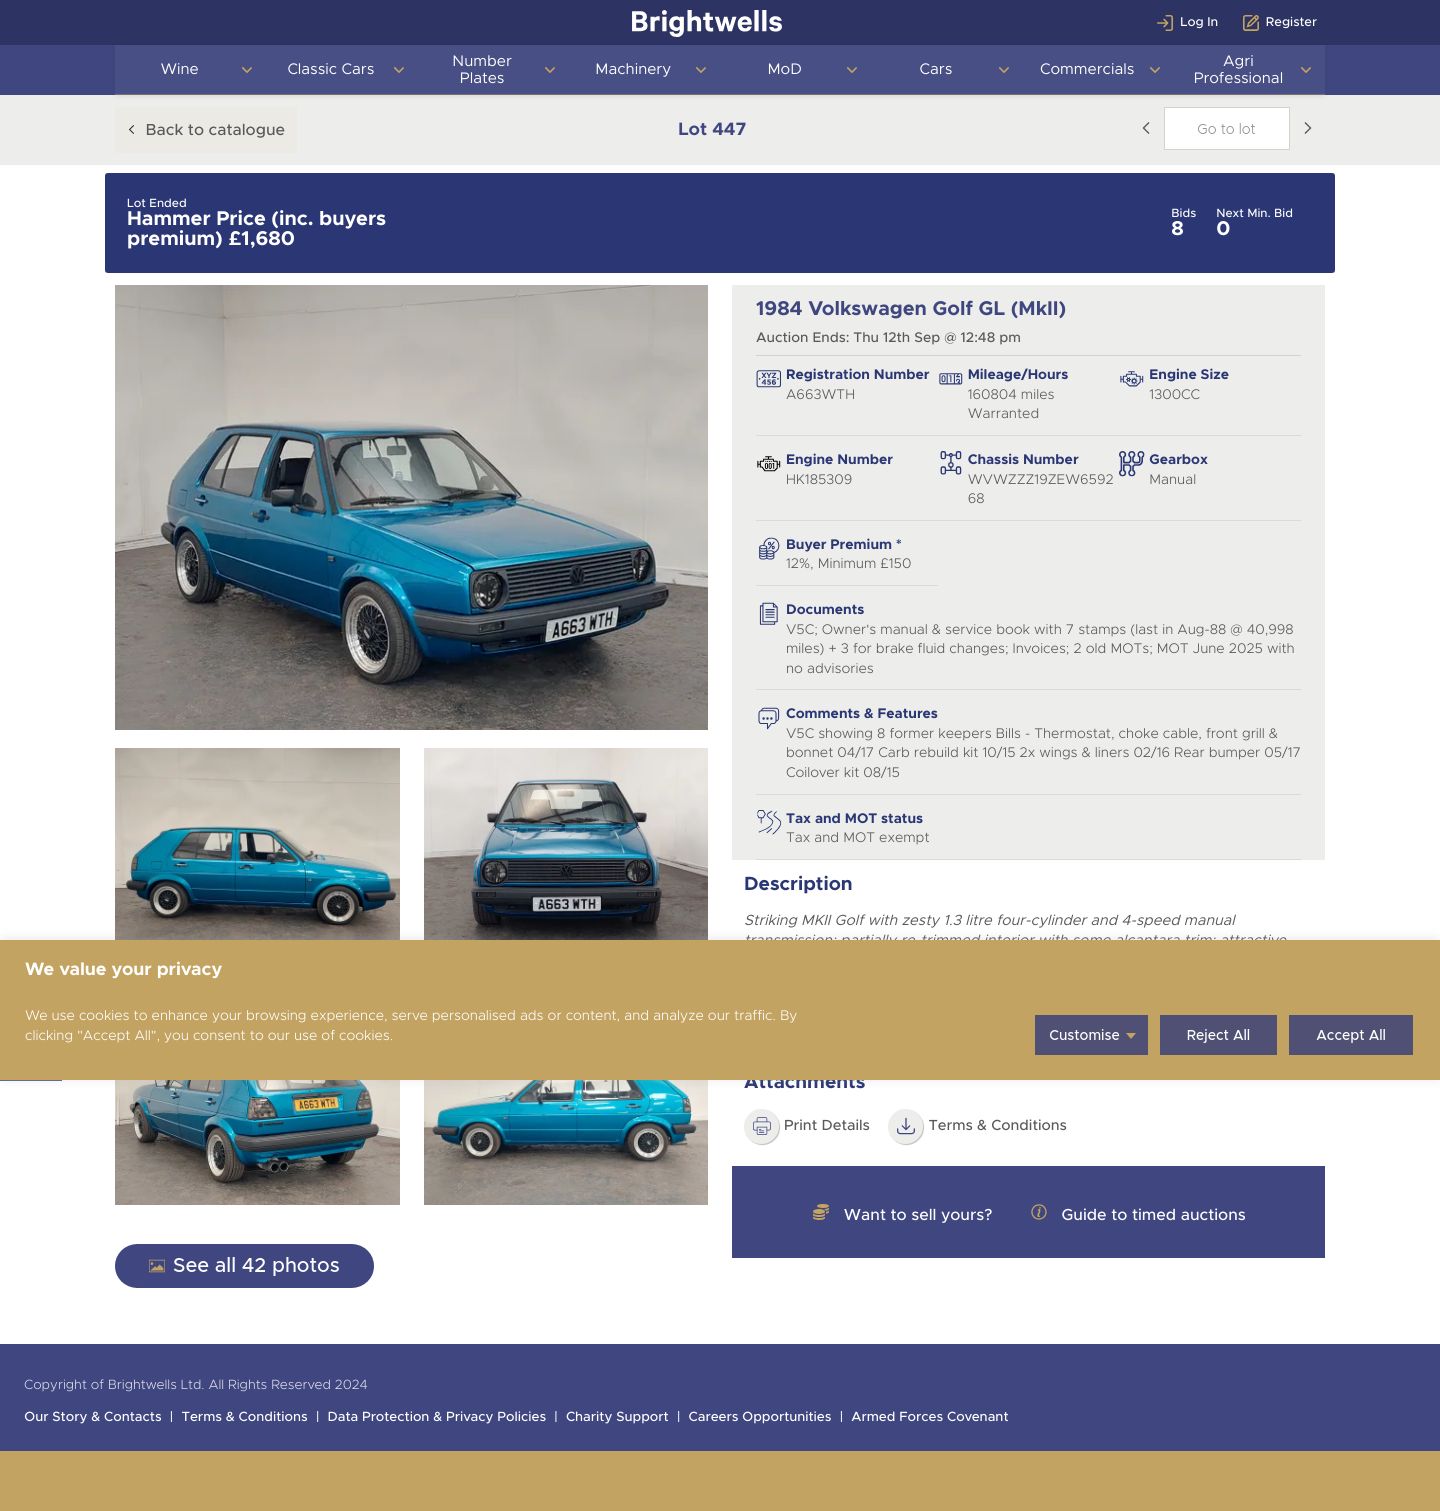This screenshot has height=1511, width=1440.
Task: Open Careers Opportunities footer link
Action: pyautogui.click(x=760, y=1417)
